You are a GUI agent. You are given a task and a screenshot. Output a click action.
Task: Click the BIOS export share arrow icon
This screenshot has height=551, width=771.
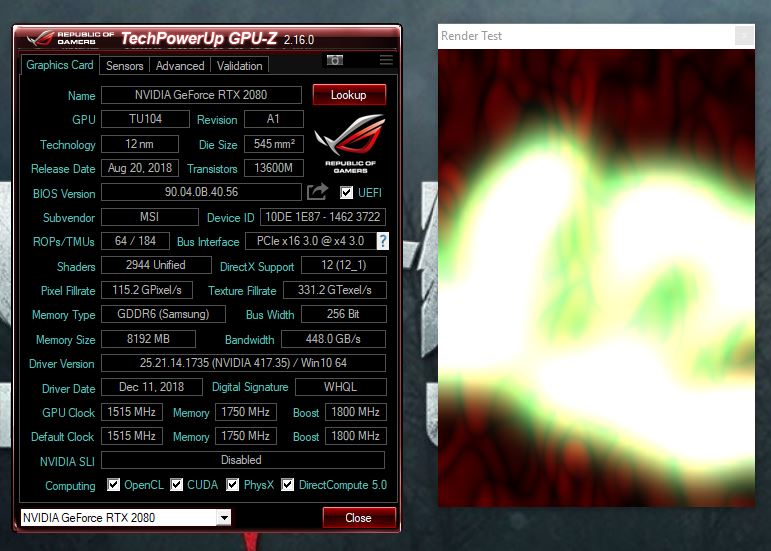pyautogui.click(x=317, y=192)
